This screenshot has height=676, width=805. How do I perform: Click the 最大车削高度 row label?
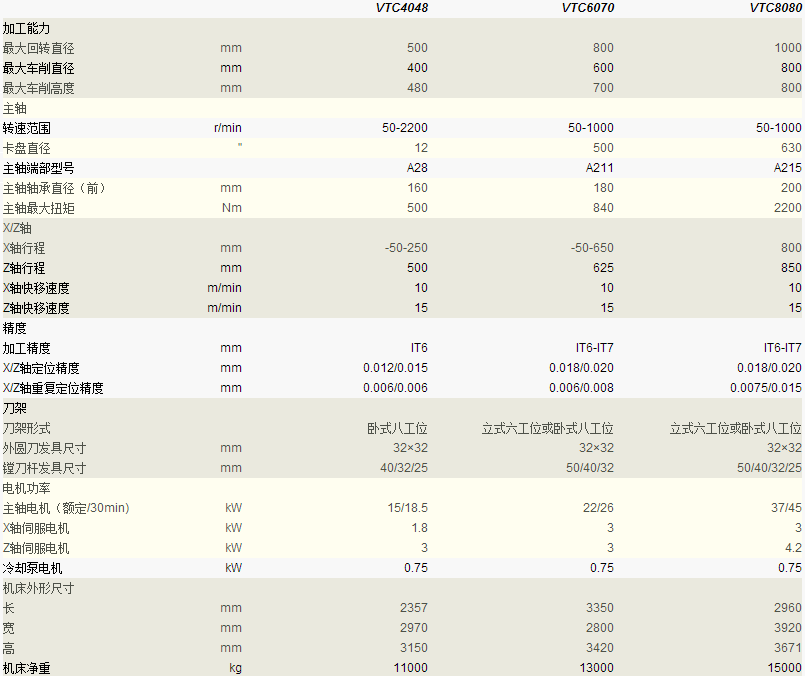[x=39, y=88]
